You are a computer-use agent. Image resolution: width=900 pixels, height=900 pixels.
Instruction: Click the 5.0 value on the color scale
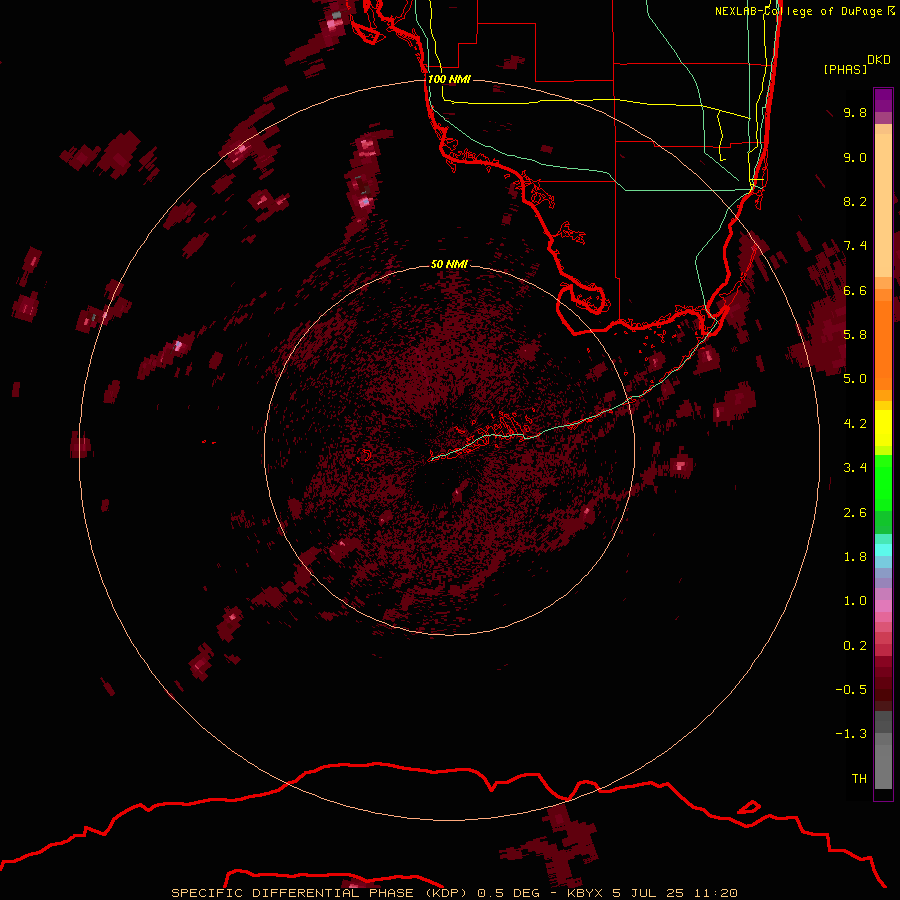click(855, 379)
